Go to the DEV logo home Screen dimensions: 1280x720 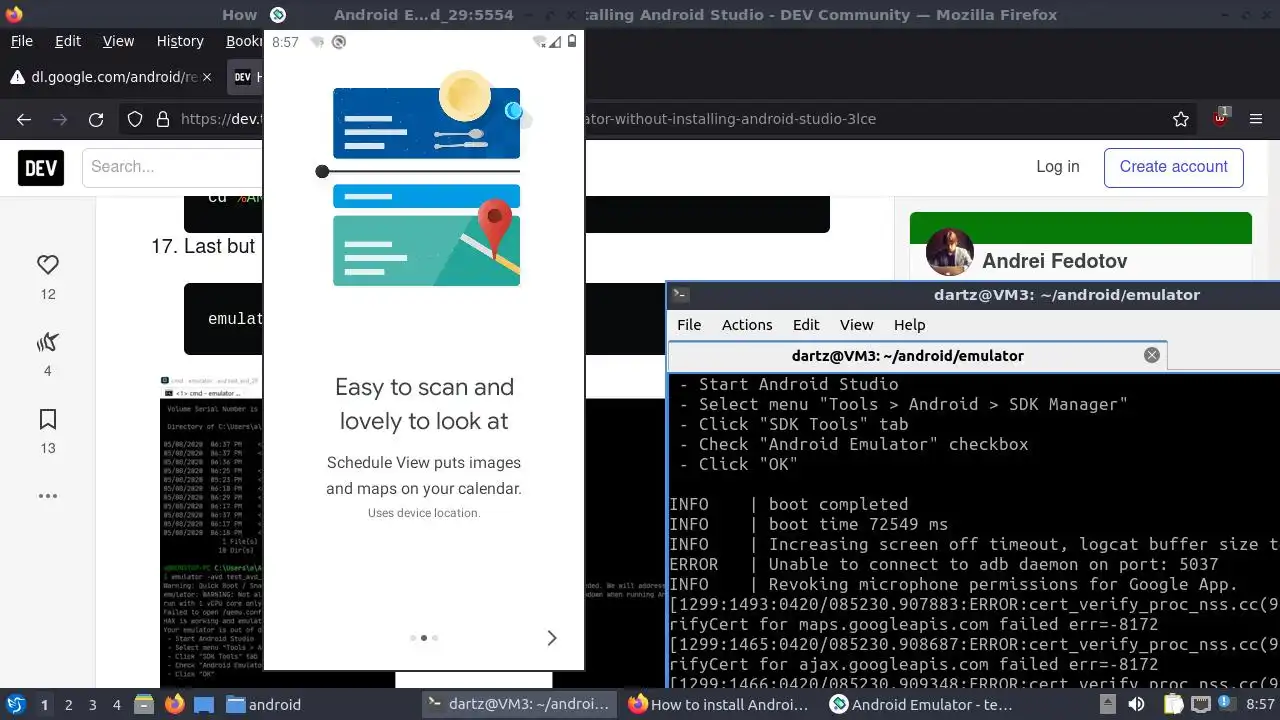[x=41, y=167]
